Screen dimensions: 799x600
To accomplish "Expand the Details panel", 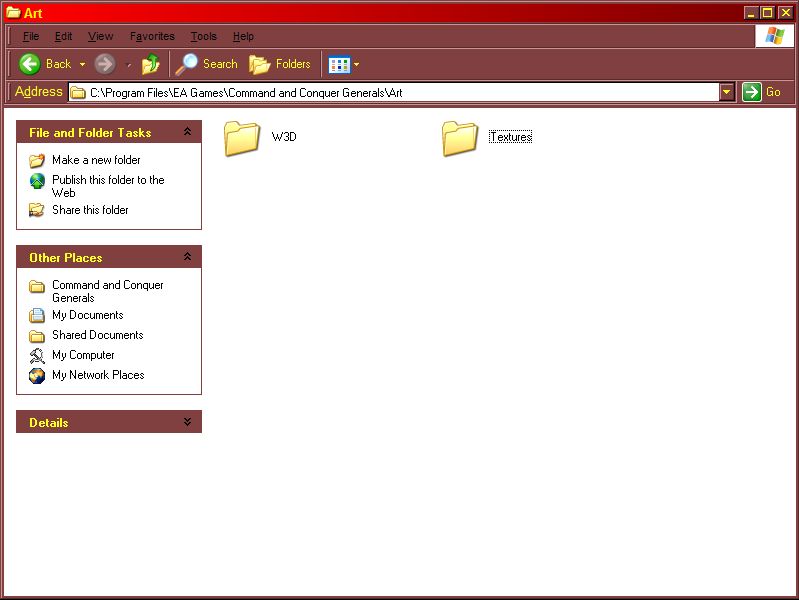I will tap(187, 422).
